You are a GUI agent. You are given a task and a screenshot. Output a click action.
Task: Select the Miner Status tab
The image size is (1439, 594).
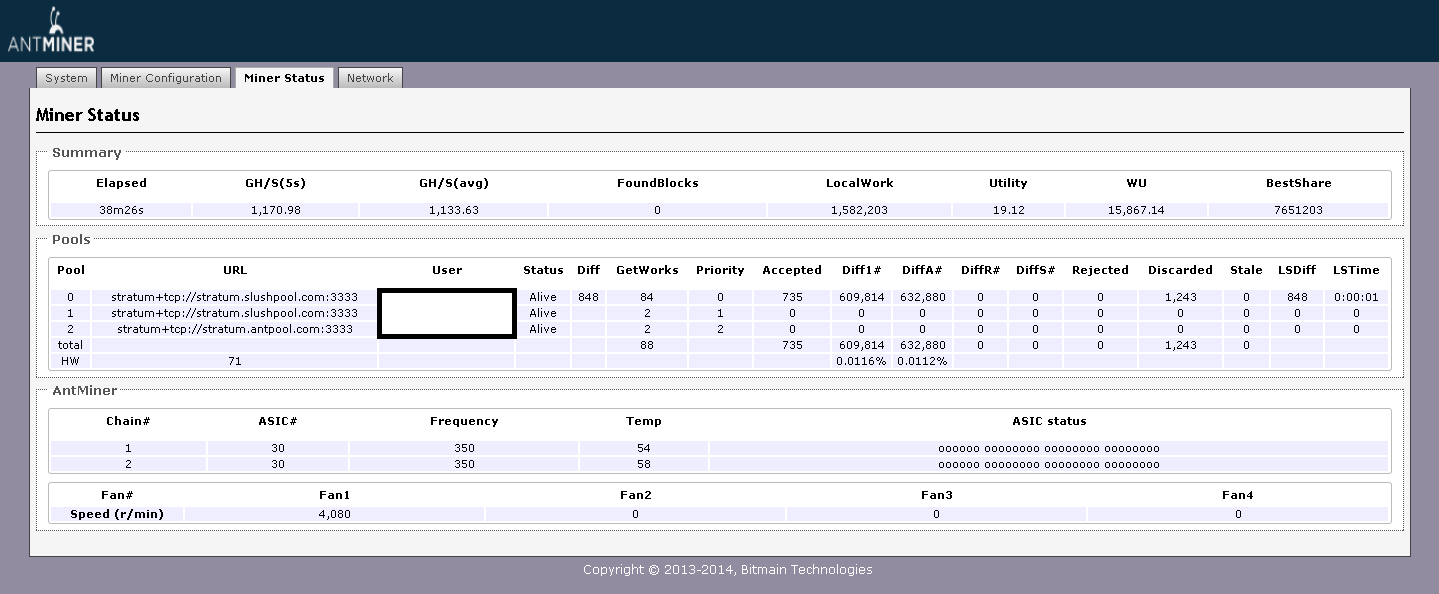pos(284,78)
